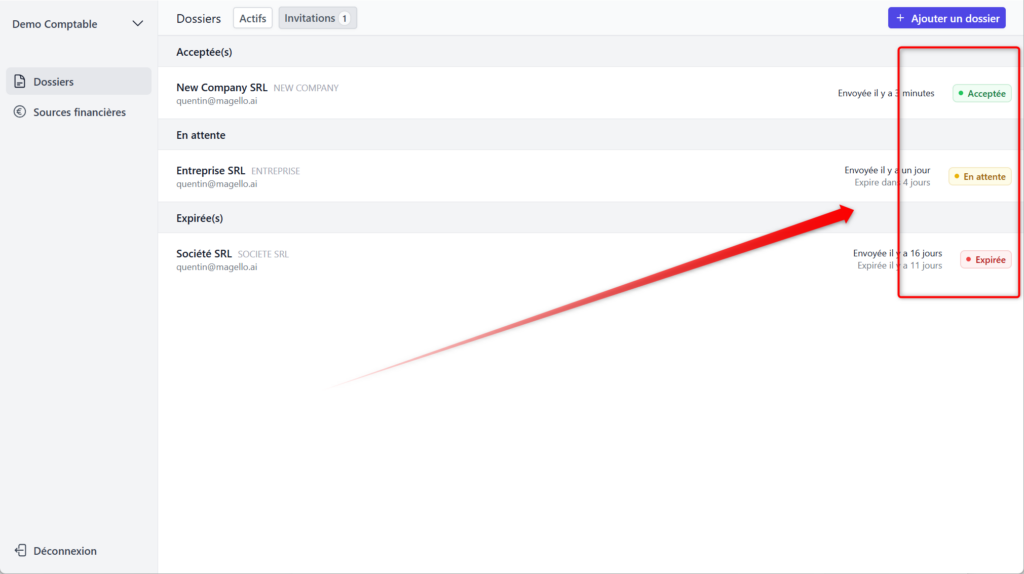Open the Société SRL expired invitation
This screenshot has height=574, width=1024.
click(x=204, y=254)
